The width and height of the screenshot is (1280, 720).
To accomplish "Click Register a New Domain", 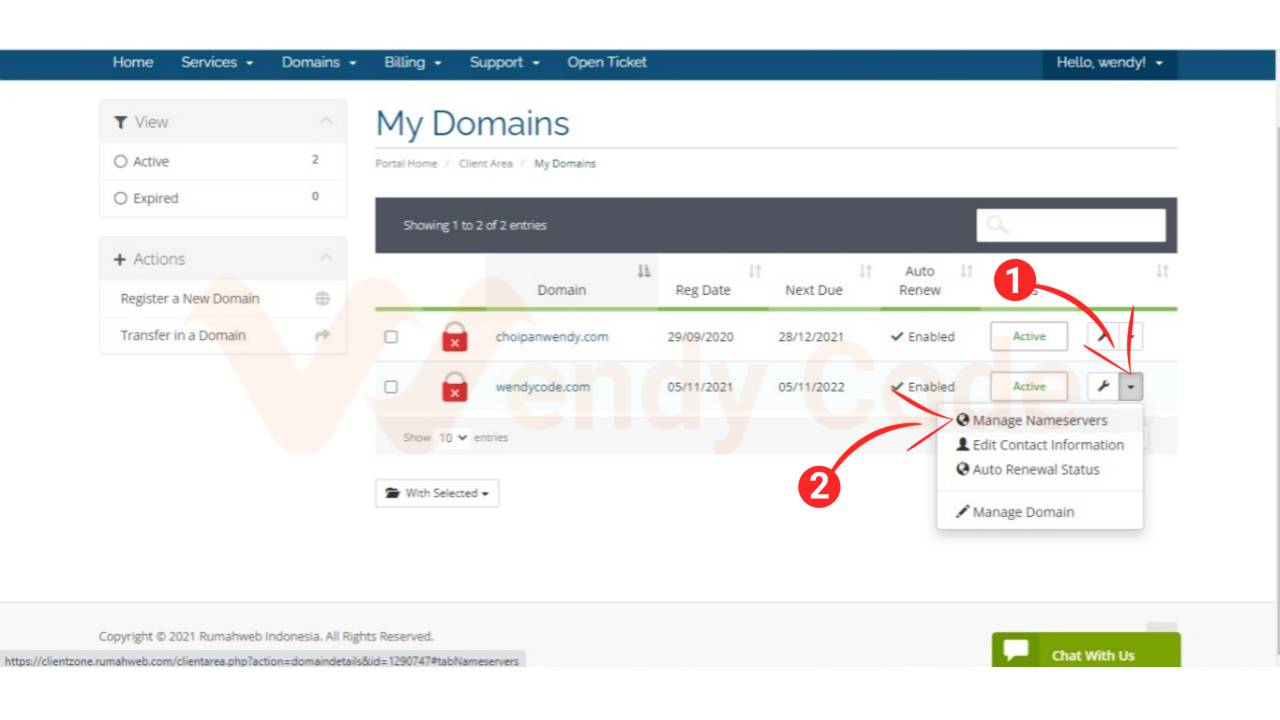I will (x=190, y=299).
